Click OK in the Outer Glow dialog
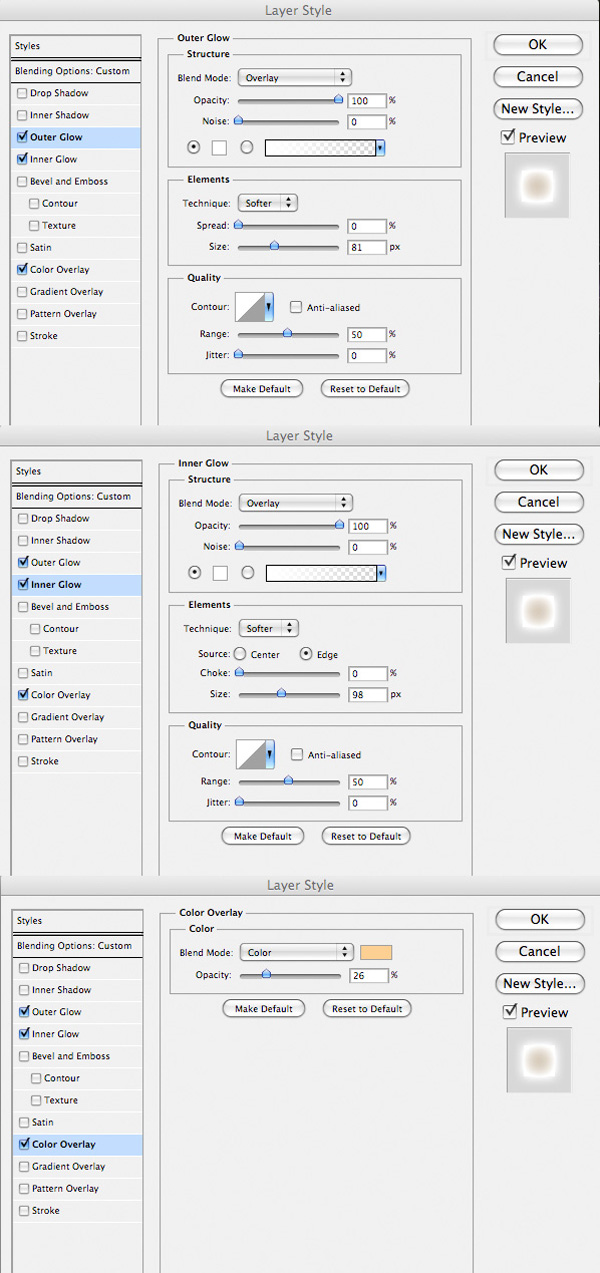 tap(538, 44)
